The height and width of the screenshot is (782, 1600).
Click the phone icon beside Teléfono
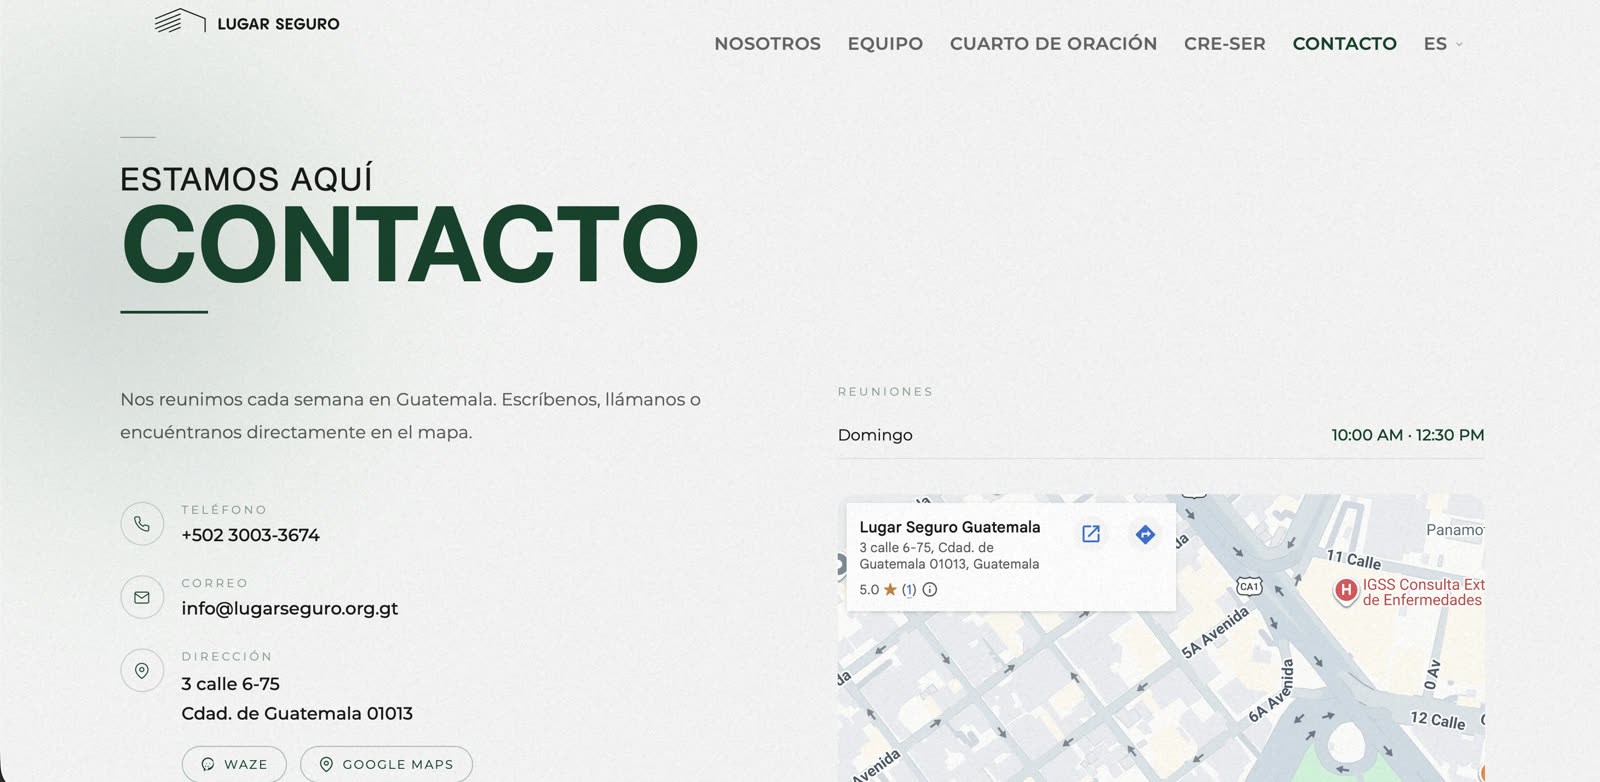[142, 524]
